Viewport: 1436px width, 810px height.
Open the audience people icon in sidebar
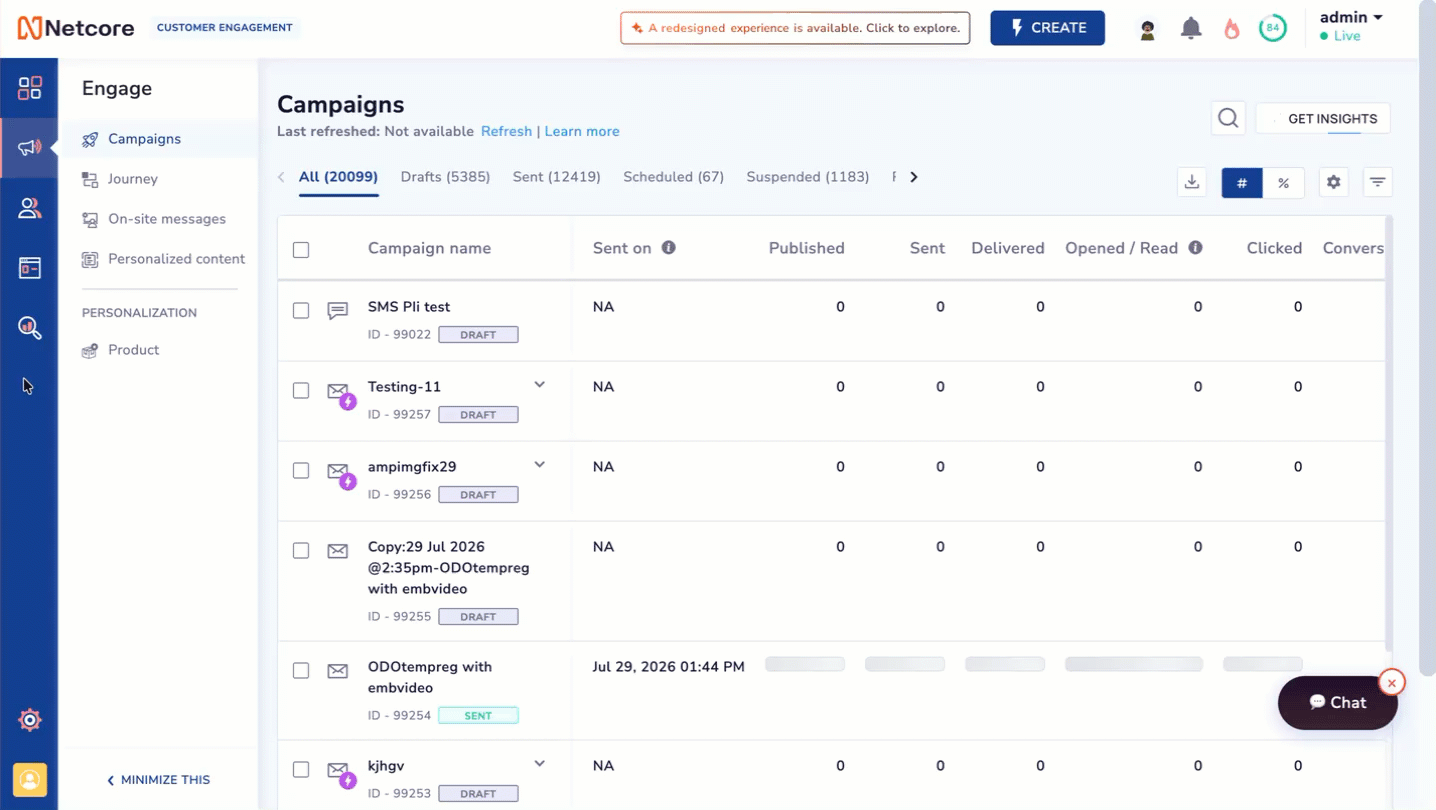[30, 208]
